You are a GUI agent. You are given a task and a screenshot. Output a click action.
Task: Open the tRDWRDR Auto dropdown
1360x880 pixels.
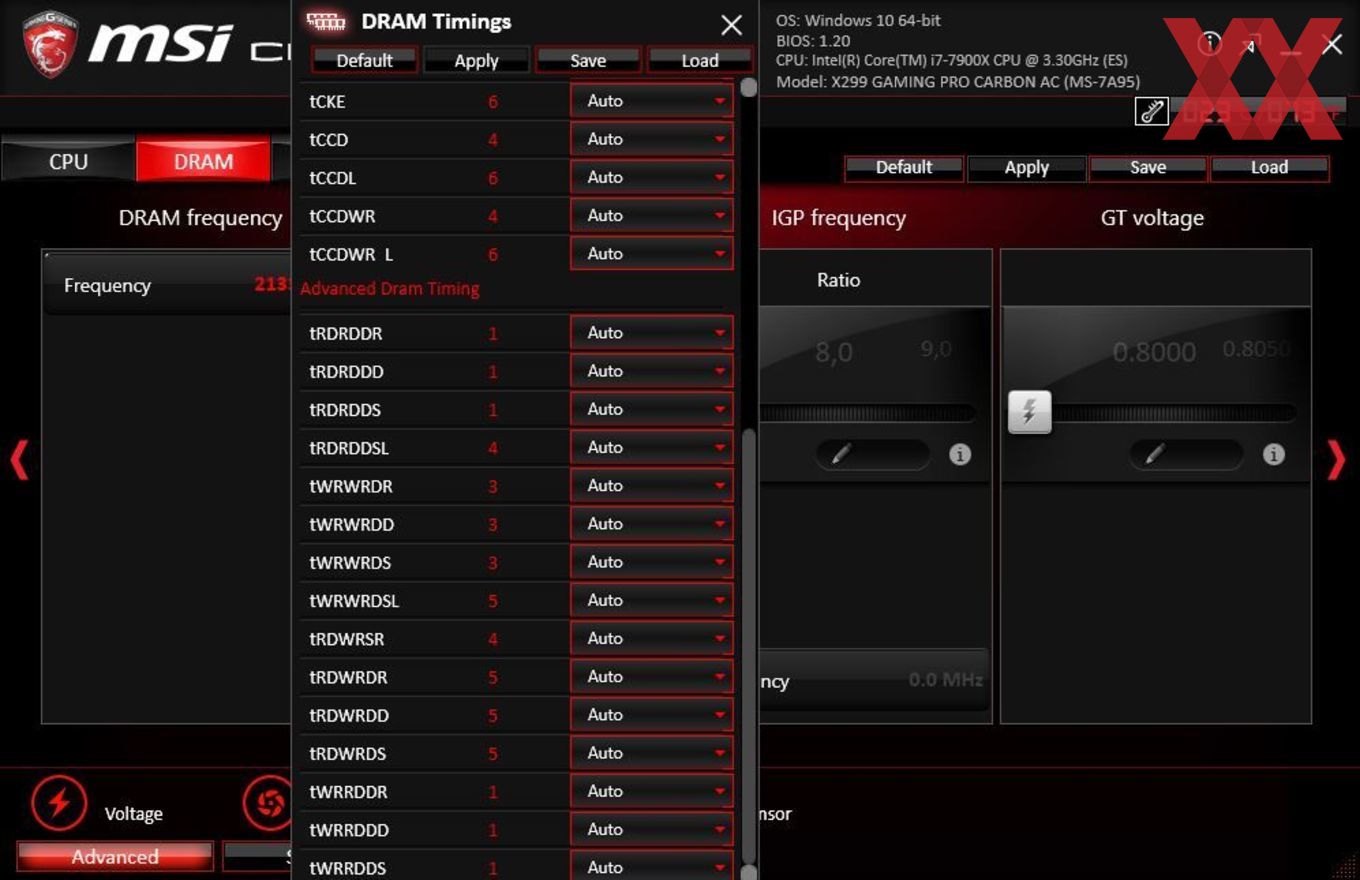click(652, 676)
